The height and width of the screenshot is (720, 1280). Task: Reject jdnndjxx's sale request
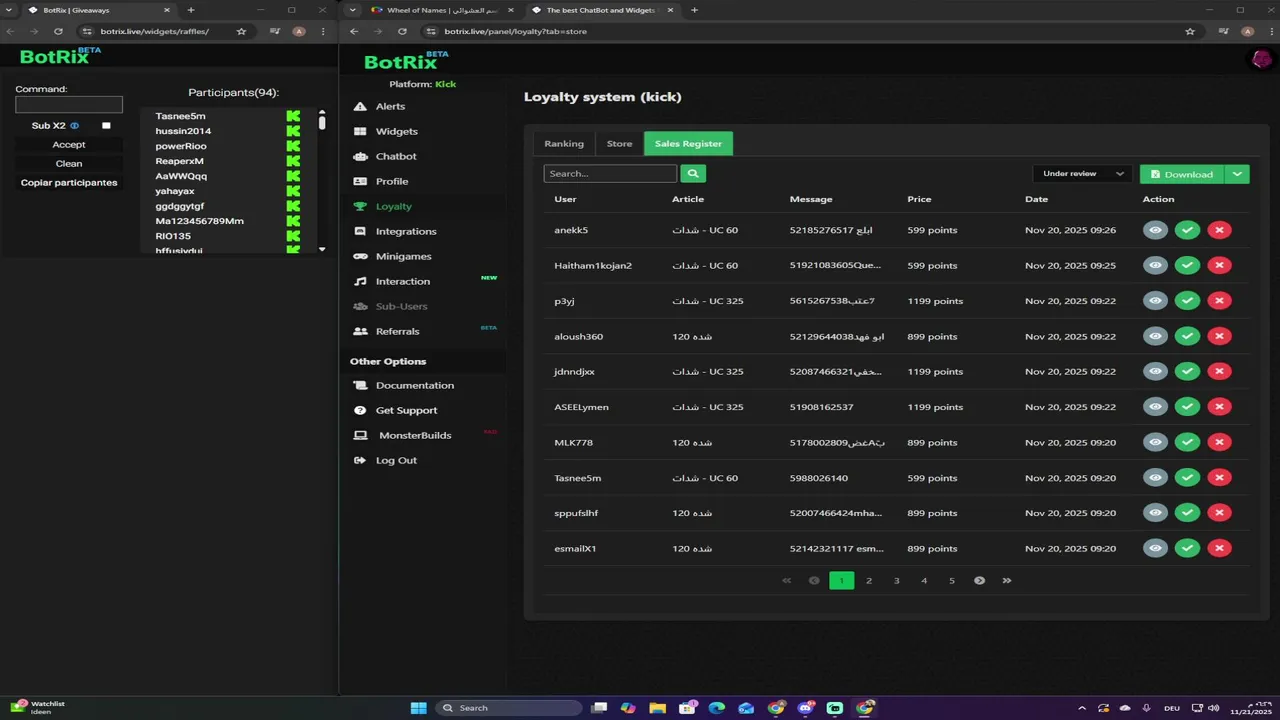(1219, 371)
